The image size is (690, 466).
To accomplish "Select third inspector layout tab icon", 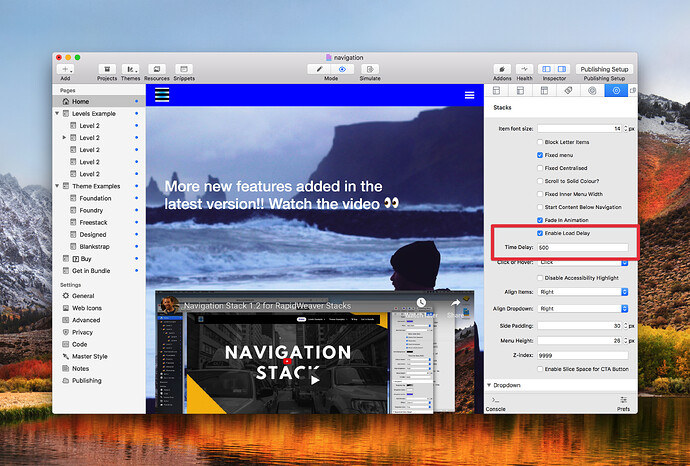I will point(544,90).
